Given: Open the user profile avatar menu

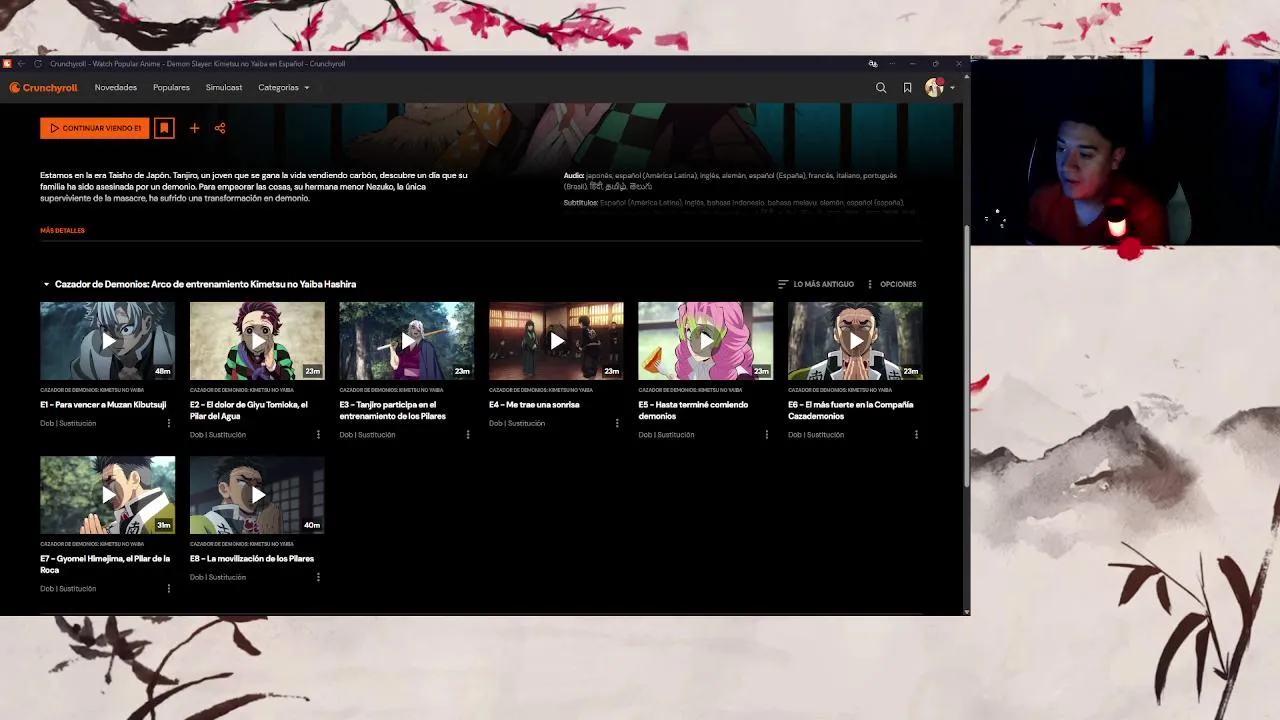Looking at the screenshot, I should pos(939,88).
